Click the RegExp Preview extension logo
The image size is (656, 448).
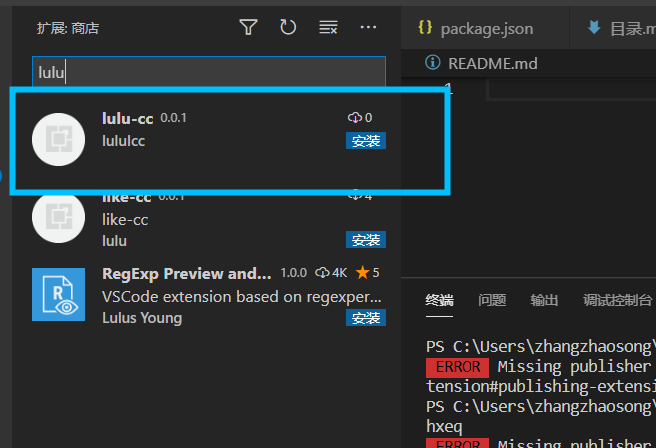click(x=58, y=294)
